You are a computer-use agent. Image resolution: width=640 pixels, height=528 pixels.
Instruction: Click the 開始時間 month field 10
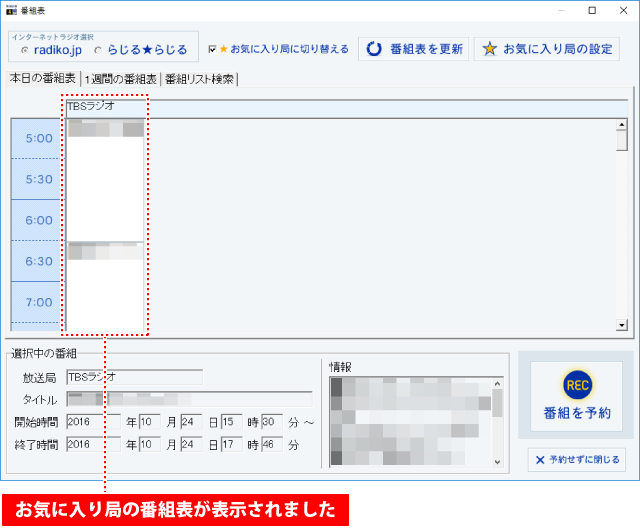point(150,422)
